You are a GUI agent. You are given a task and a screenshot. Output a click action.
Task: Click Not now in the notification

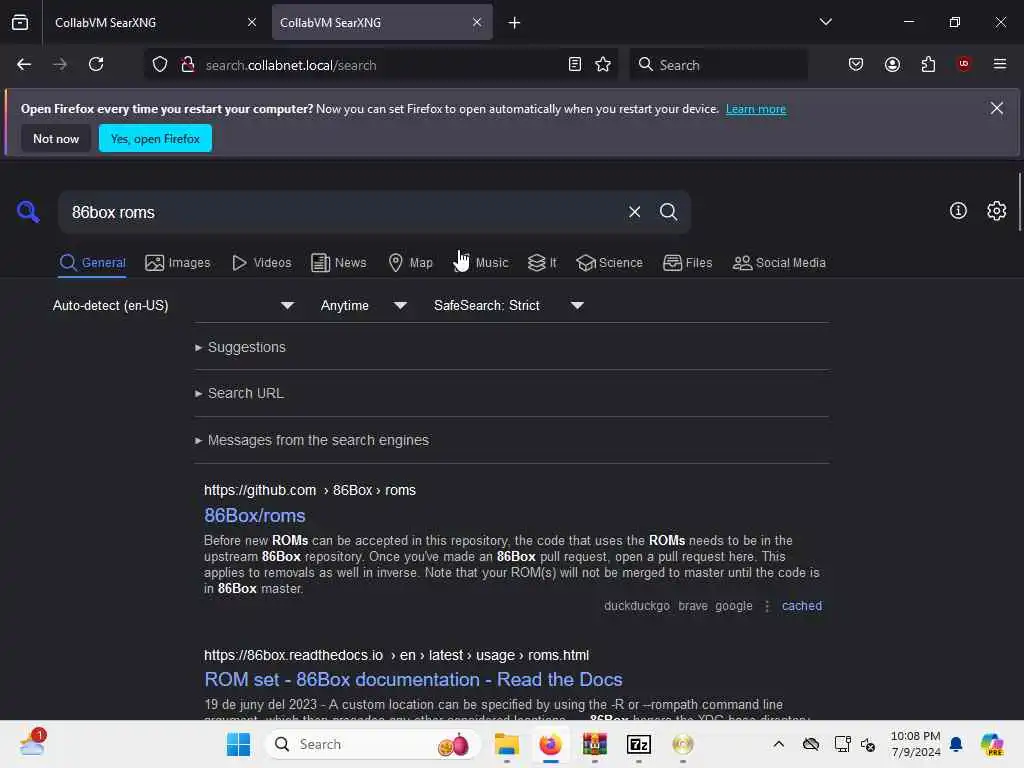click(x=56, y=138)
